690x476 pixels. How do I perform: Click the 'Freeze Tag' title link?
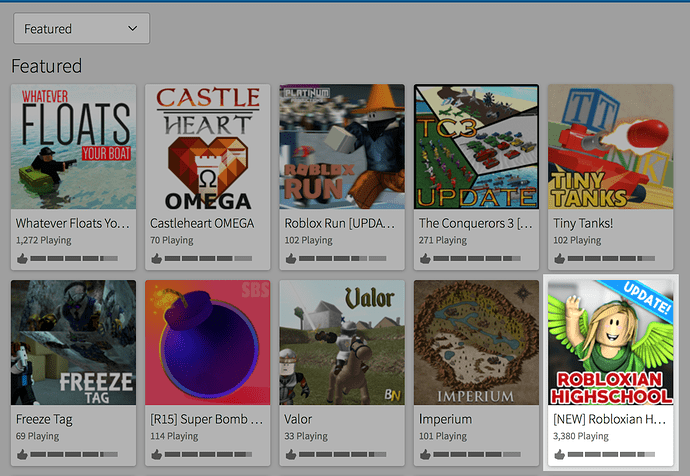coord(44,419)
